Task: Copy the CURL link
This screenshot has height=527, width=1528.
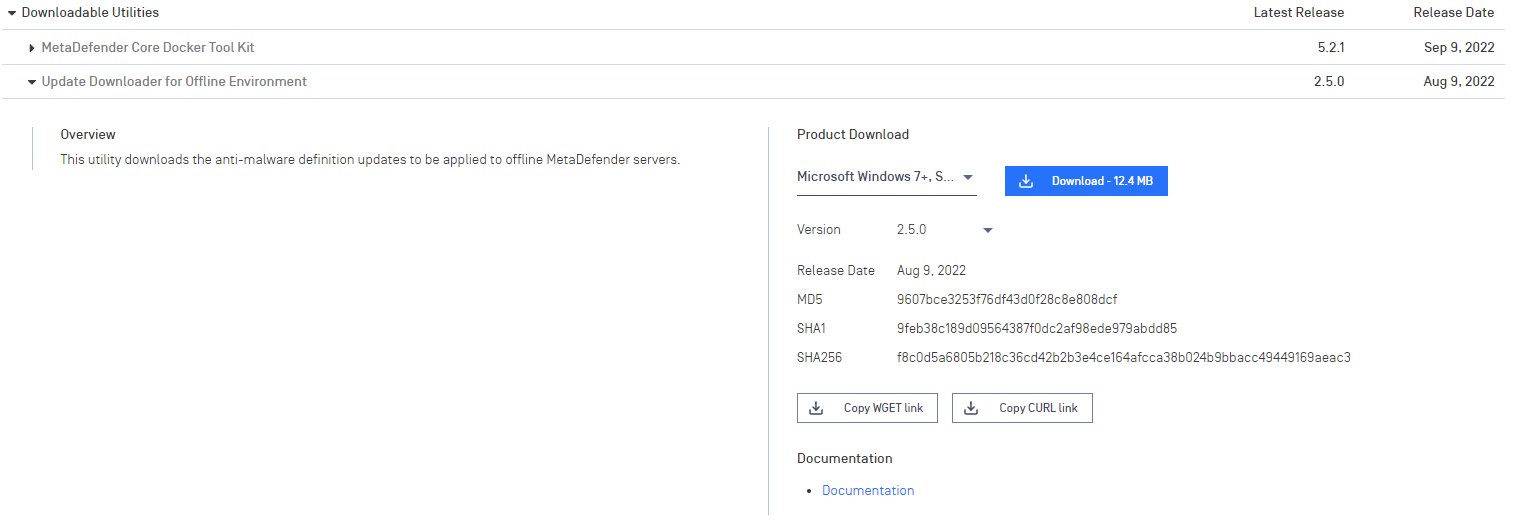Action: pyautogui.click(x=1022, y=408)
